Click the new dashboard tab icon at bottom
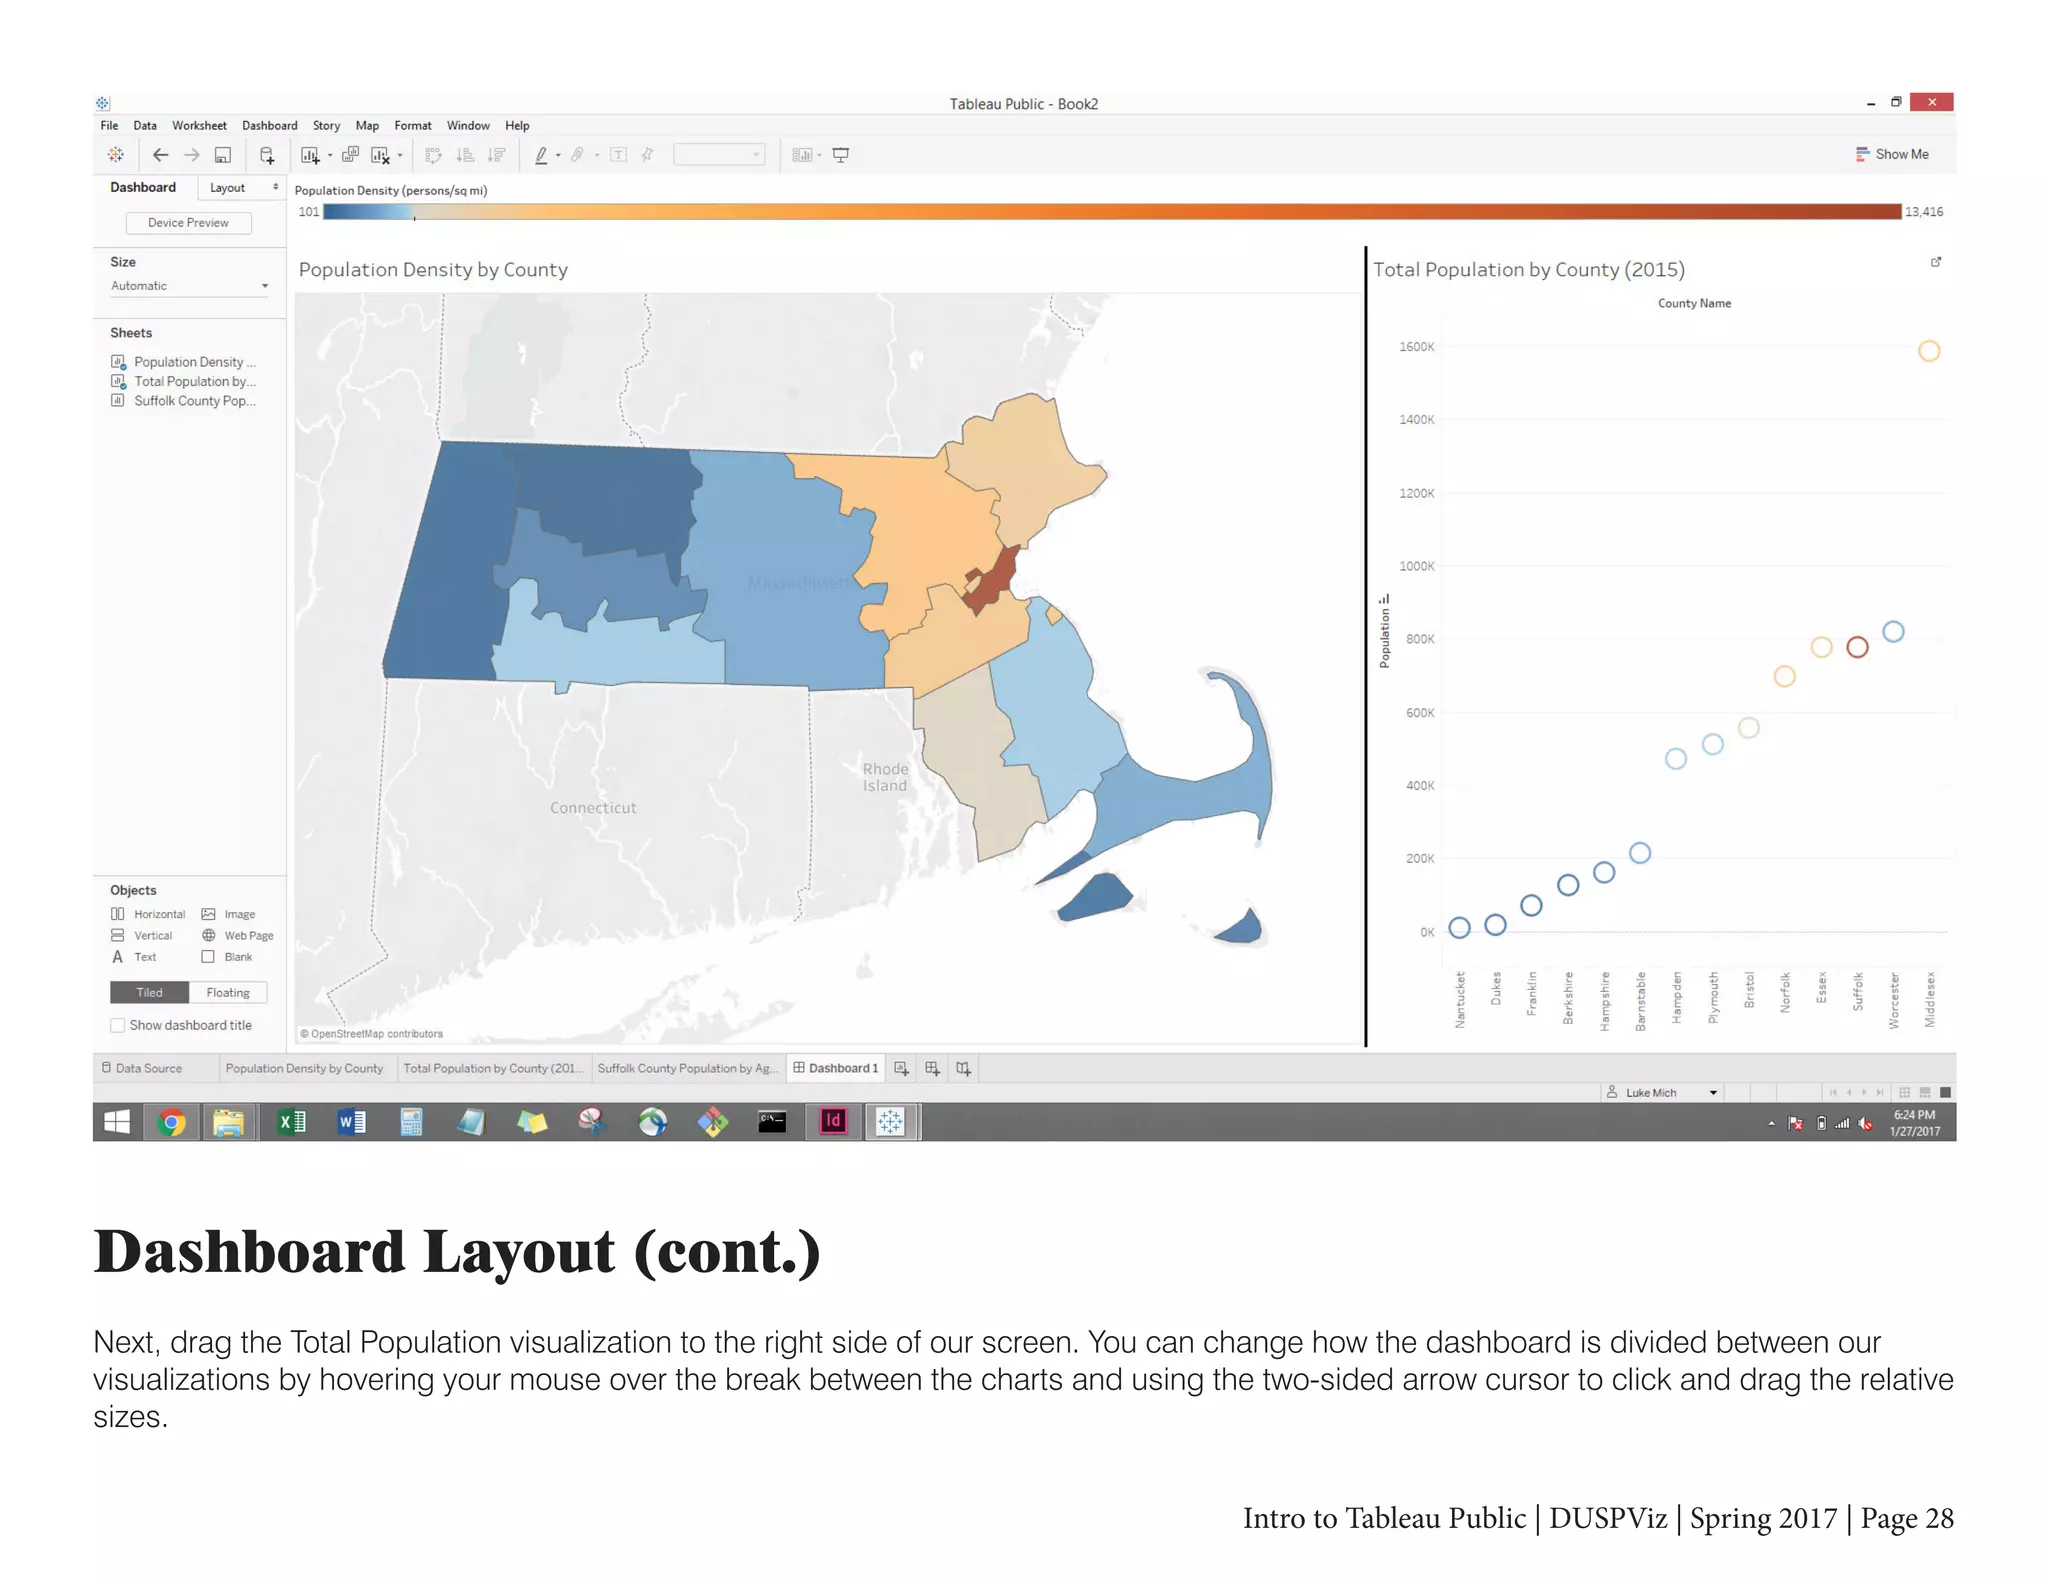The image size is (2048, 1582). [932, 1068]
